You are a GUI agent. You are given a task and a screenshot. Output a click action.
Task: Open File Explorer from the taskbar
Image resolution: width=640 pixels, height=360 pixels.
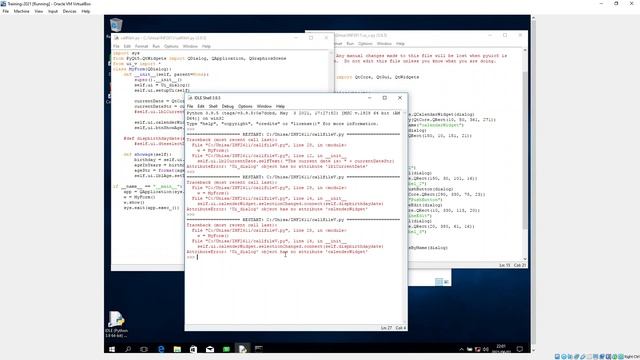[x=177, y=349]
